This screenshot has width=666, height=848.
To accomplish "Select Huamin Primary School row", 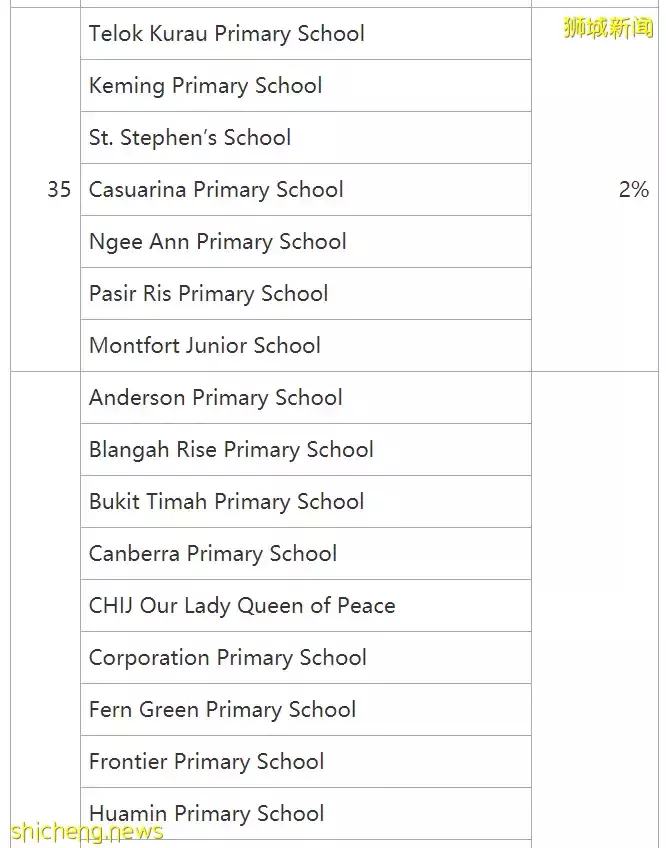I will pyautogui.click(x=206, y=813).
